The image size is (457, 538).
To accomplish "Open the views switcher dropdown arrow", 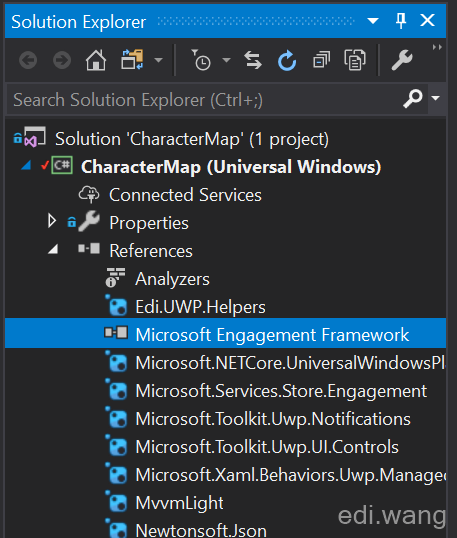I will 158,60.
